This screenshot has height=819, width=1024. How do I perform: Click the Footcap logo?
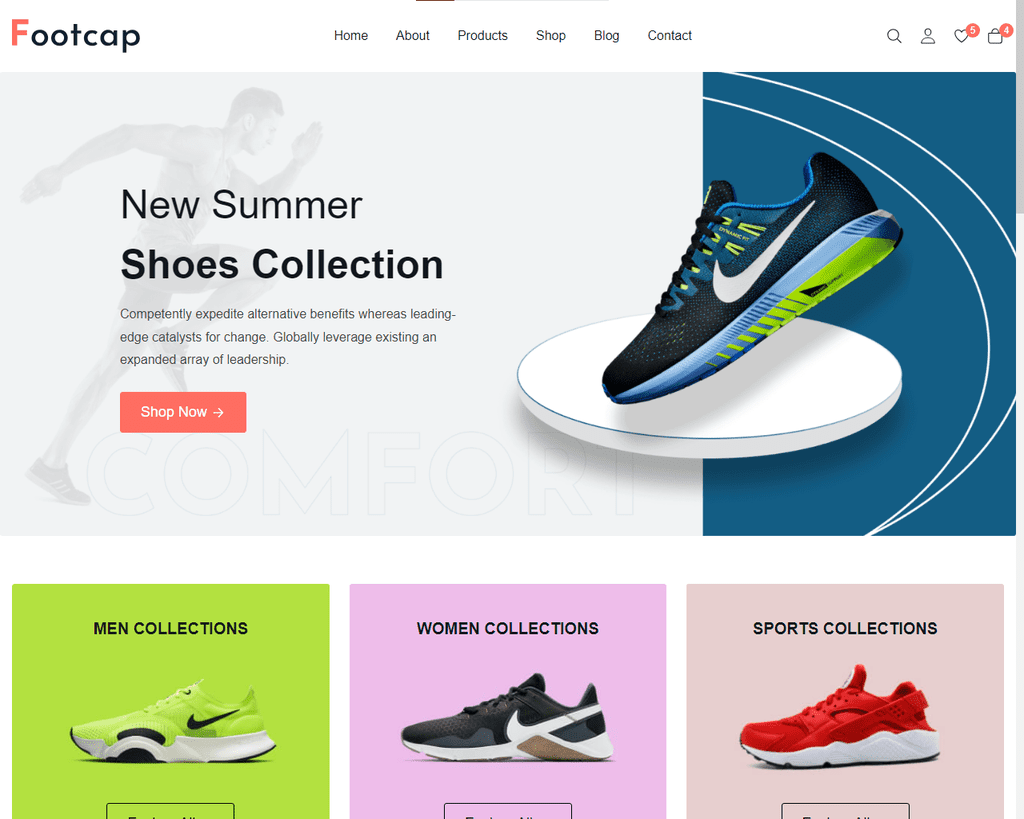(x=76, y=35)
